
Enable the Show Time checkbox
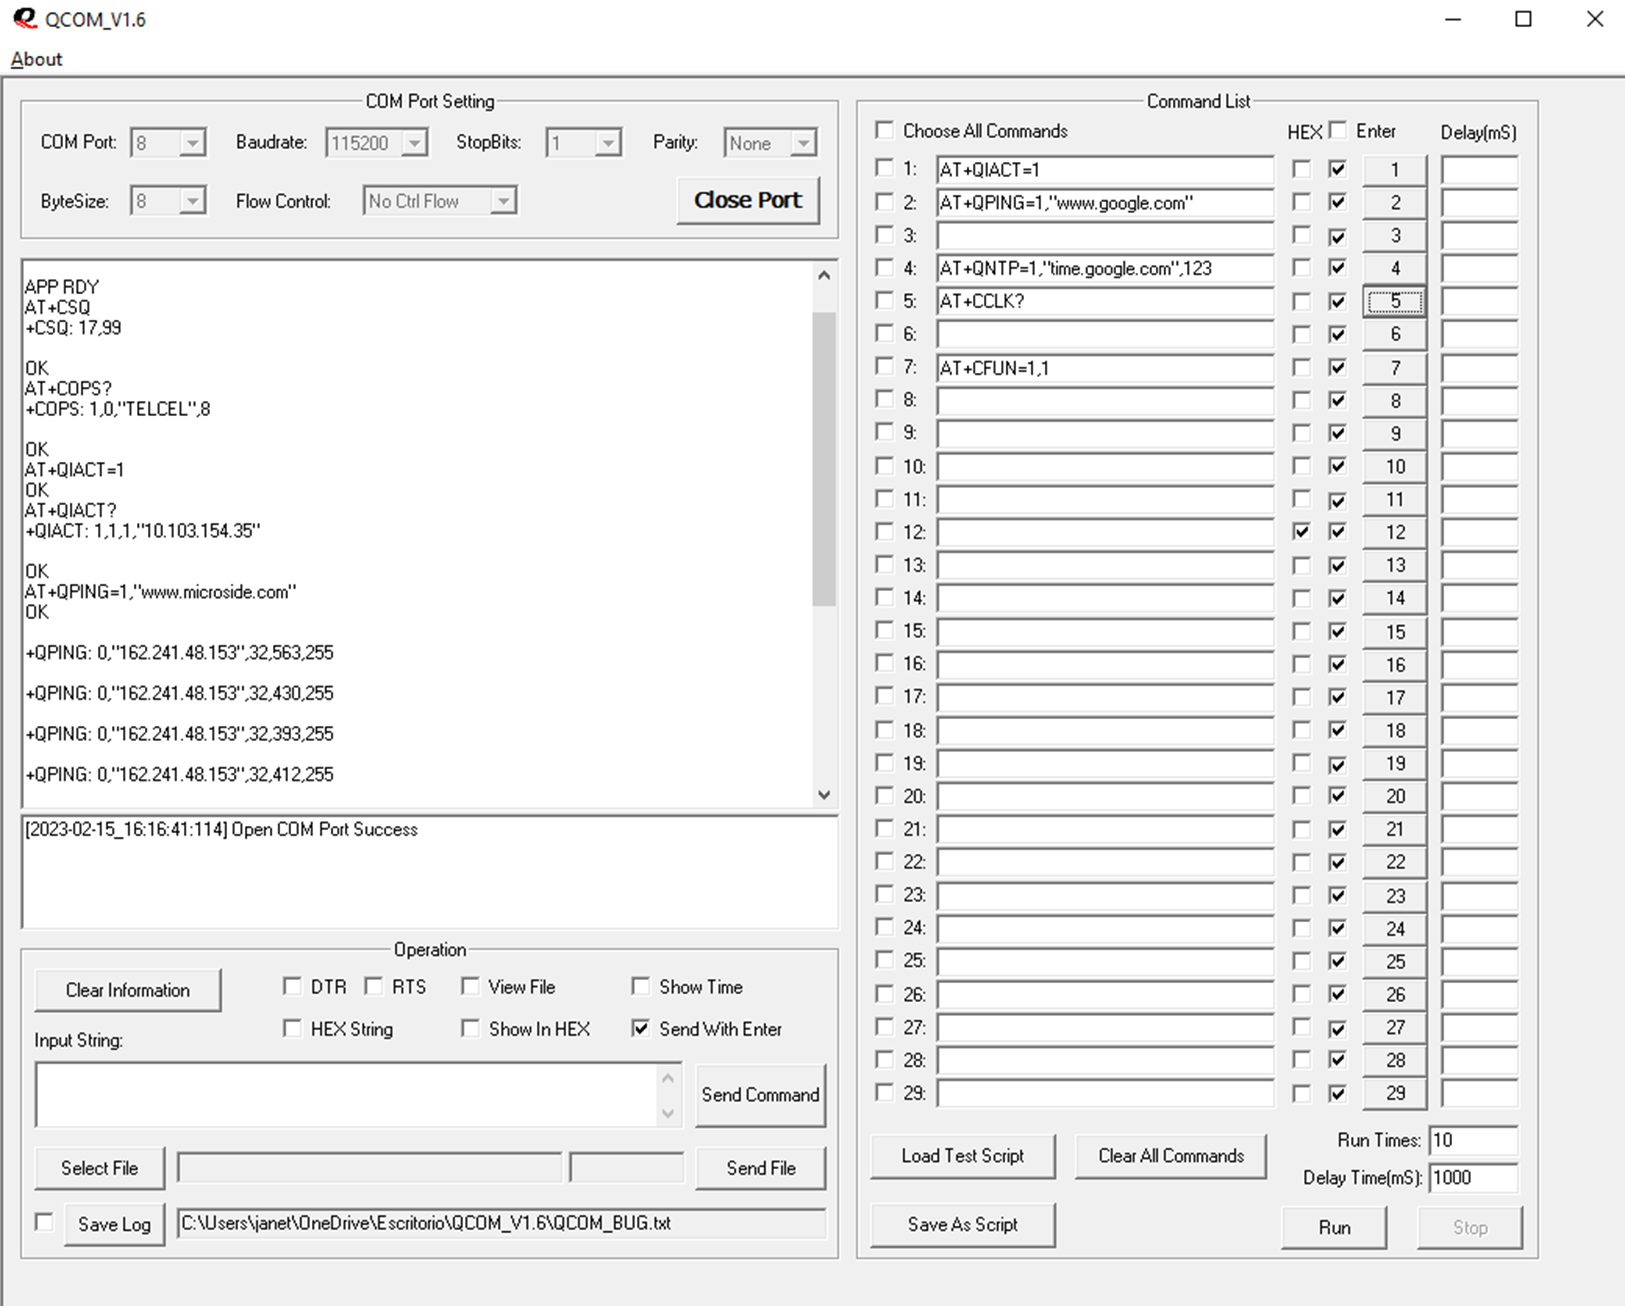click(641, 987)
